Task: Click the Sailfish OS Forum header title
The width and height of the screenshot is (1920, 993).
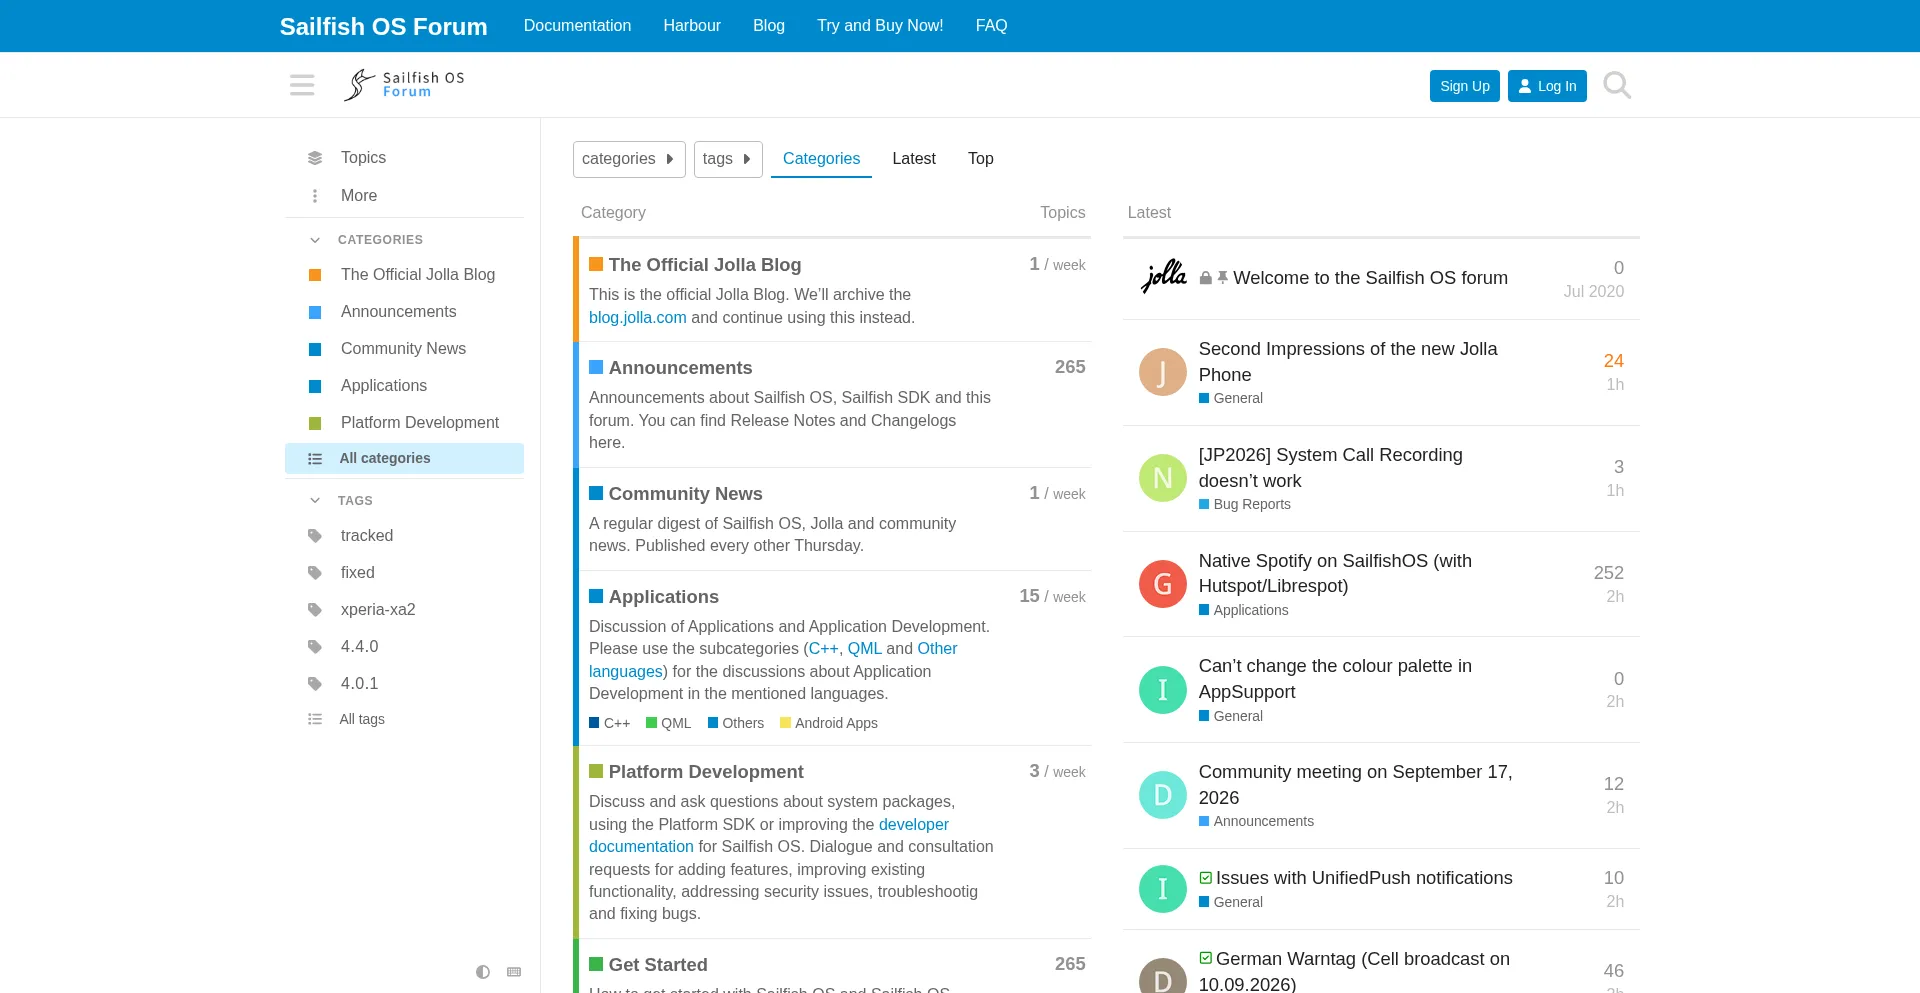Action: click(x=384, y=26)
